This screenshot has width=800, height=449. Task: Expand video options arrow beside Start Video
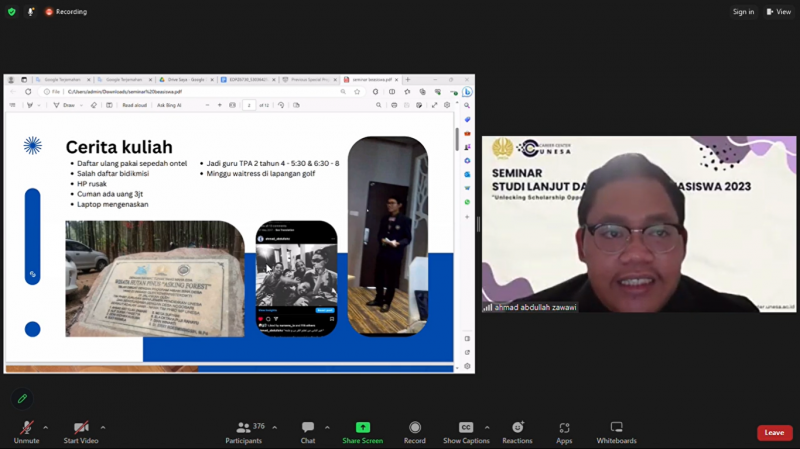click(103, 427)
